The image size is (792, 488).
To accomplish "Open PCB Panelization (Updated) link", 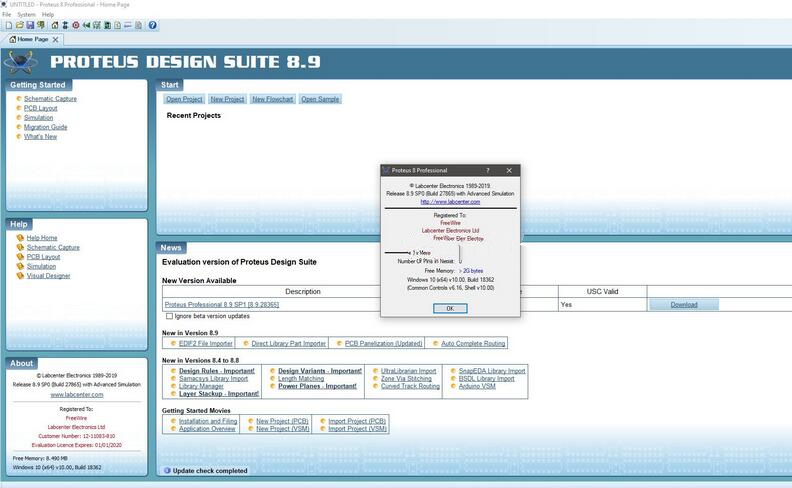I will tap(383, 344).
